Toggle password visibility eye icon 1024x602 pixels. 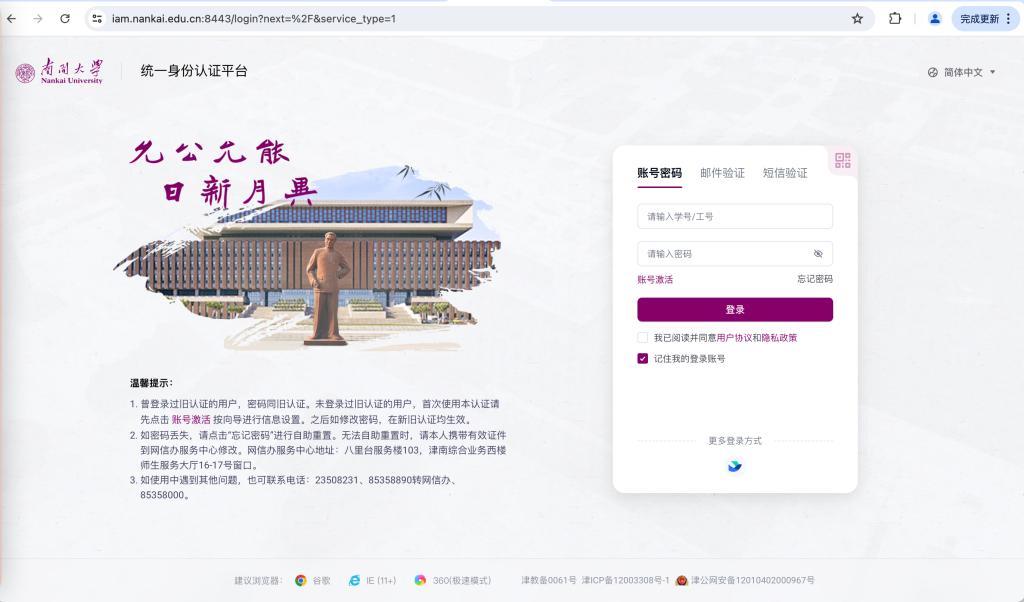[x=818, y=254]
